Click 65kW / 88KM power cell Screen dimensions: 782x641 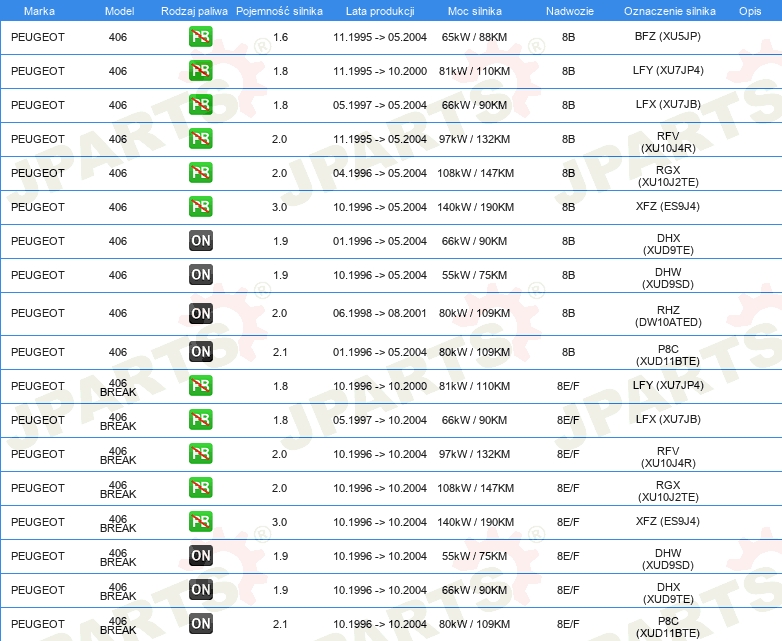[474, 37]
